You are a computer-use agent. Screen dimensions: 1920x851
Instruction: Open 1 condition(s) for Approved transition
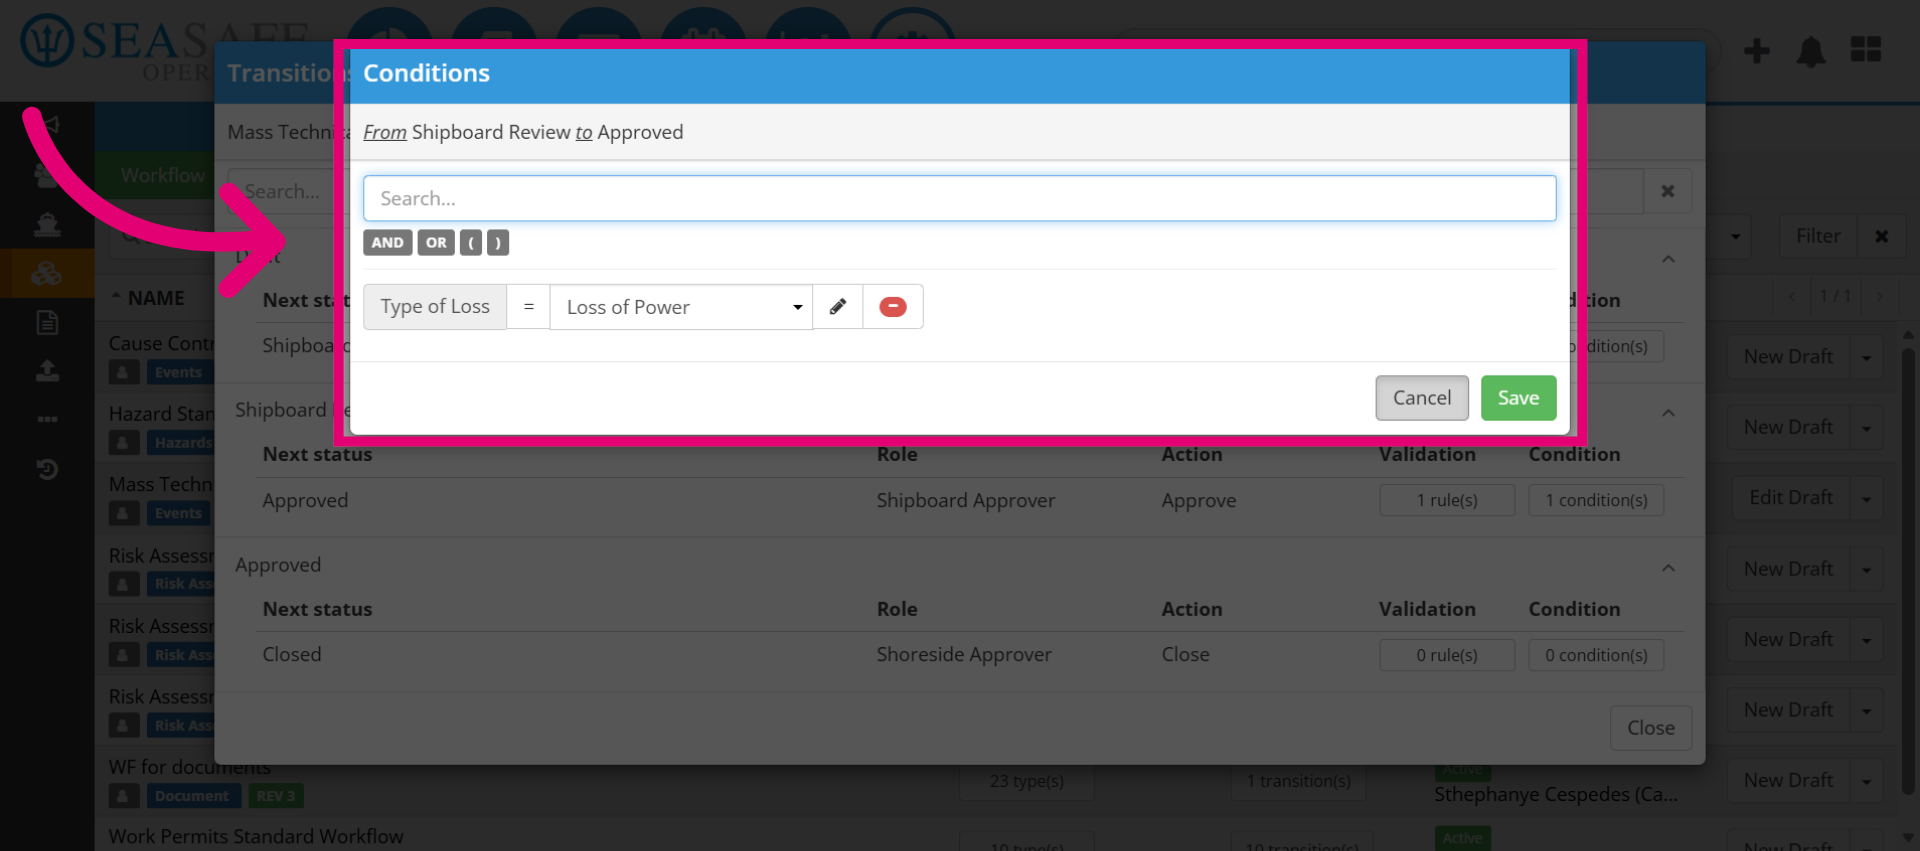[x=1596, y=500]
